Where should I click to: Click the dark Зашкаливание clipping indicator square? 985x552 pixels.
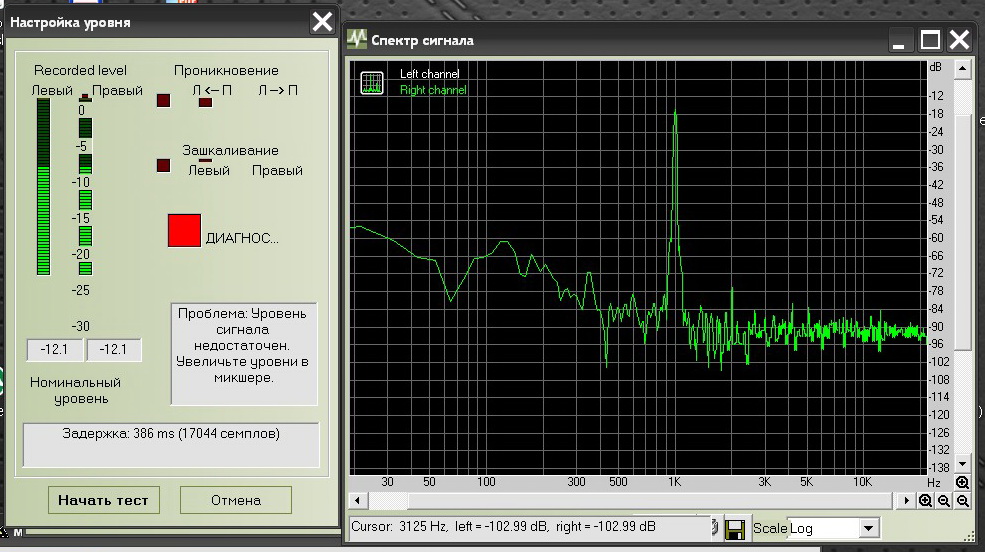(x=163, y=165)
